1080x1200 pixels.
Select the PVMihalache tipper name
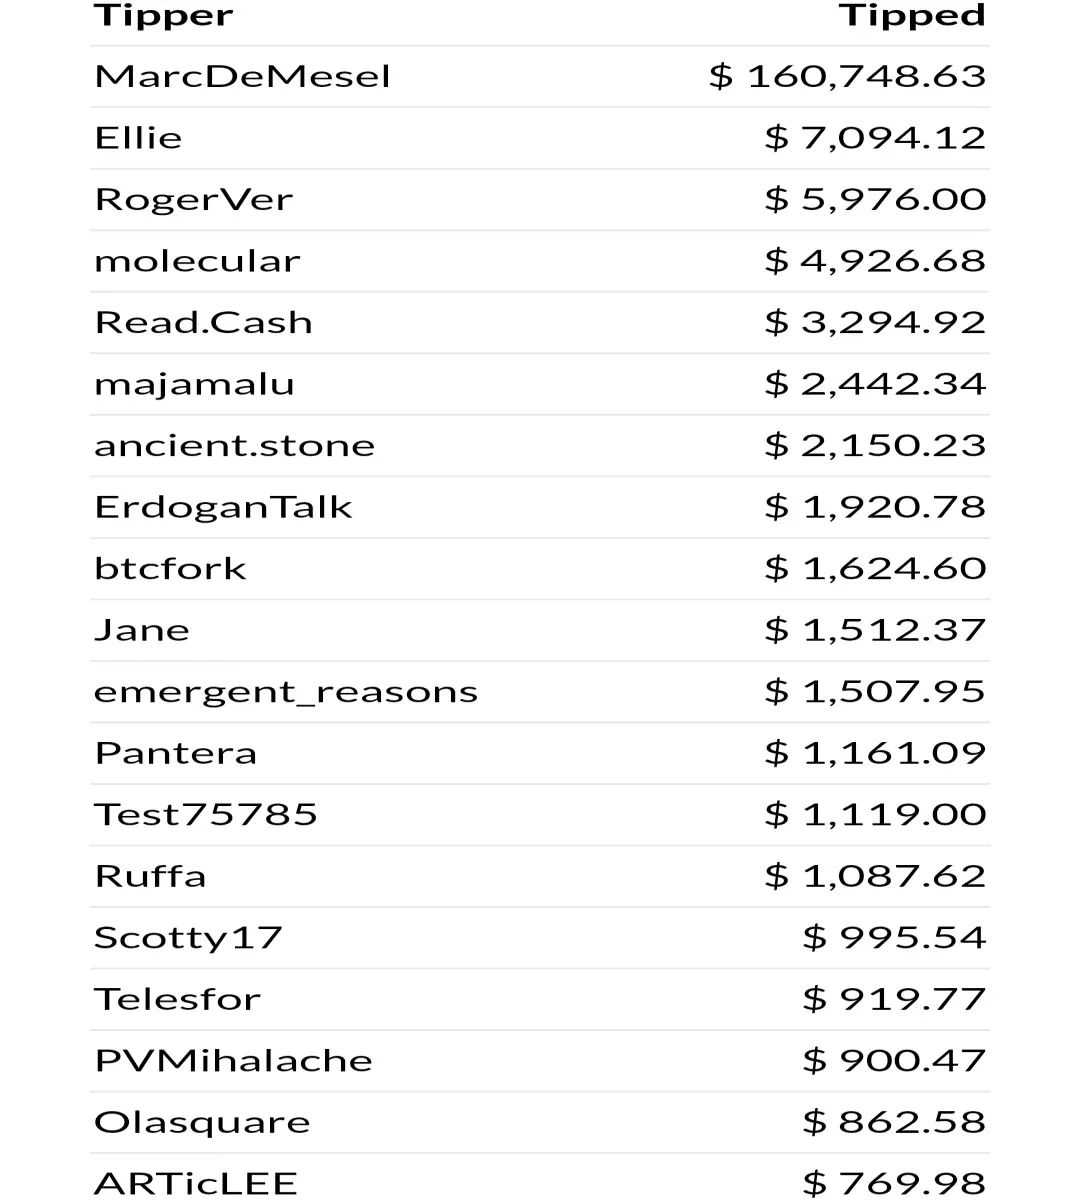[x=233, y=1061]
